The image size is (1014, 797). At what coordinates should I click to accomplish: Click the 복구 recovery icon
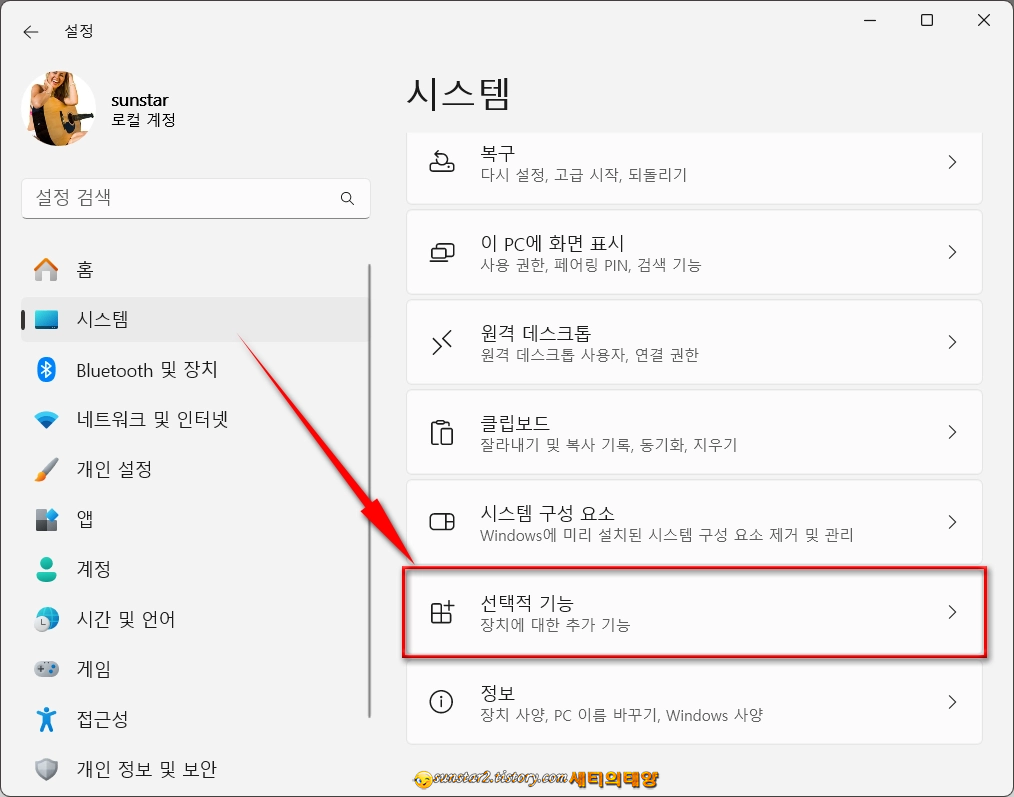pyautogui.click(x=442, y=162)
